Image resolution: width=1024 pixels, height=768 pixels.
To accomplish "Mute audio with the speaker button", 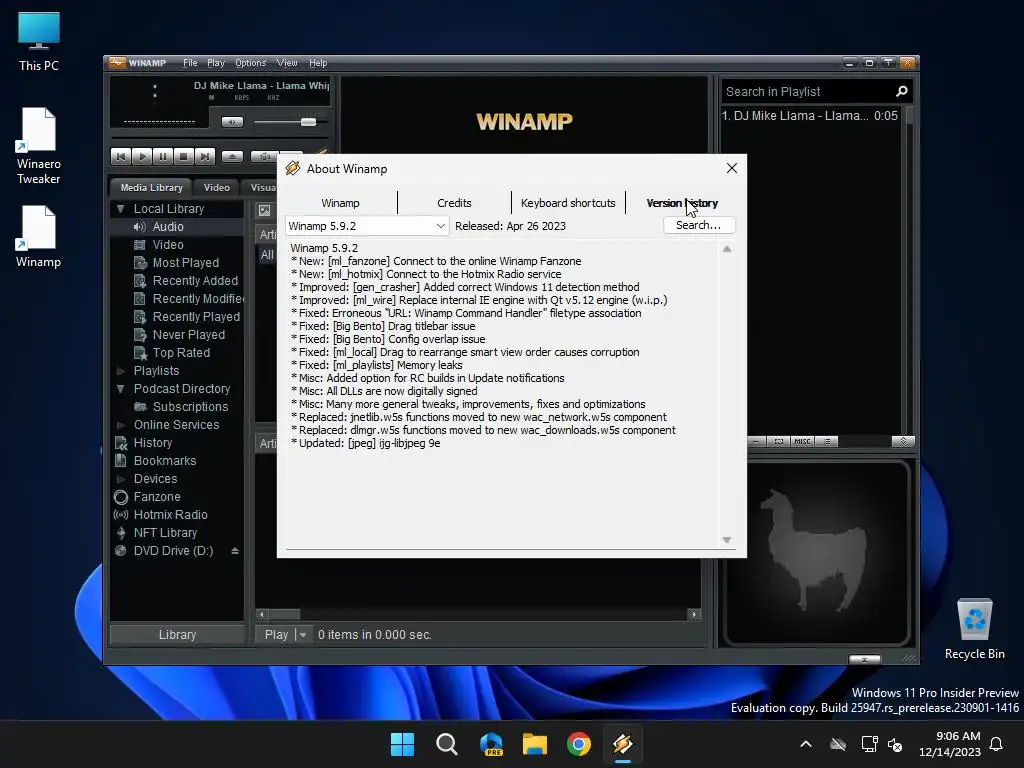I will pos(232,122).
